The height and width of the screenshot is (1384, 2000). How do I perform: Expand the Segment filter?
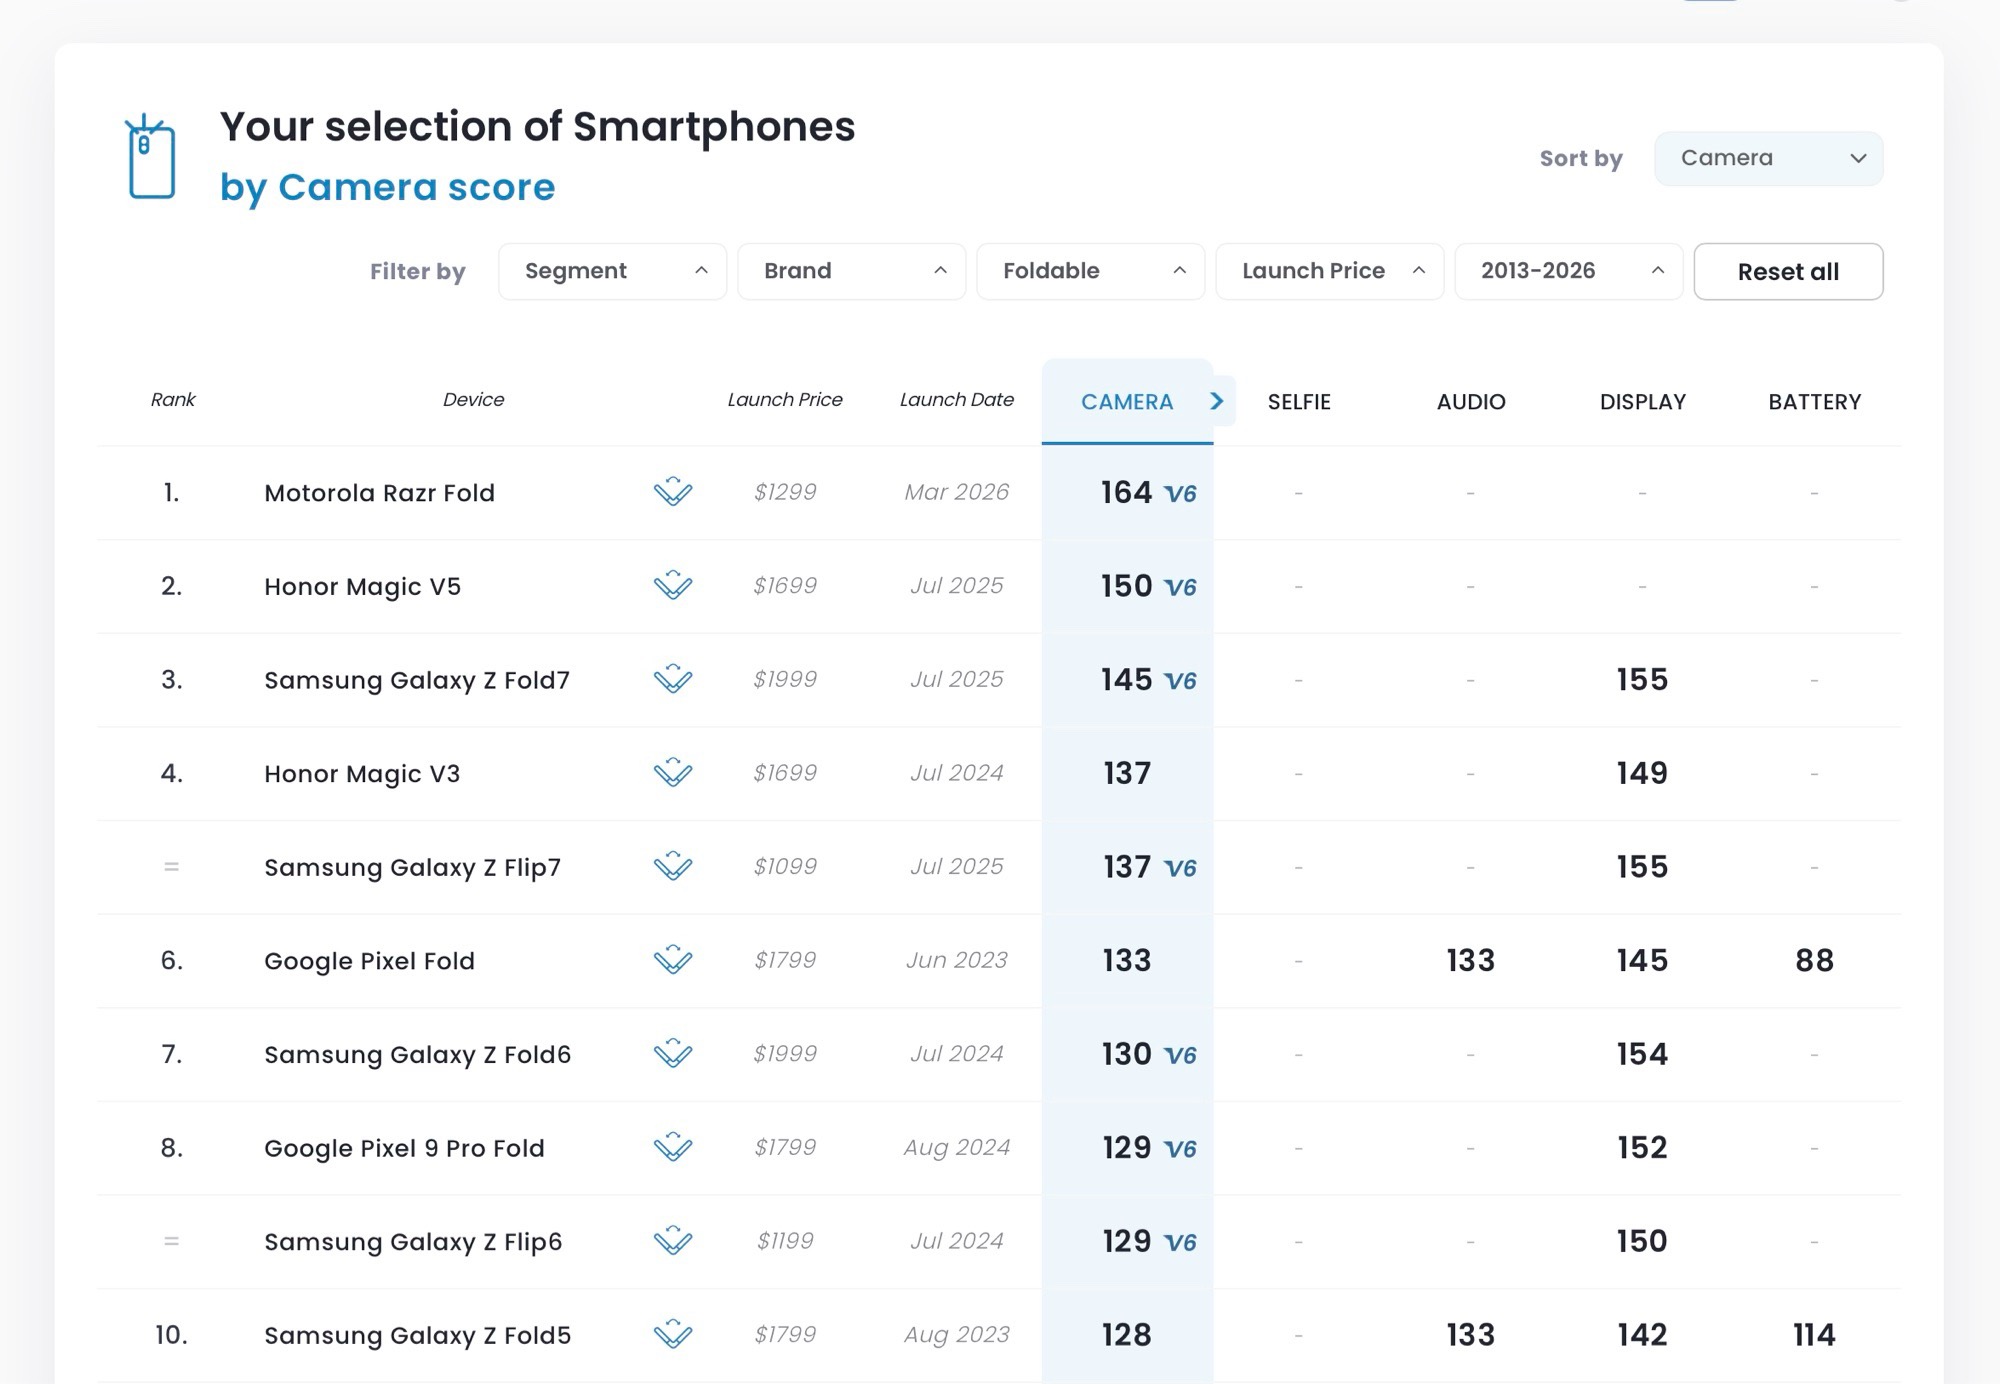coord(612,271)
